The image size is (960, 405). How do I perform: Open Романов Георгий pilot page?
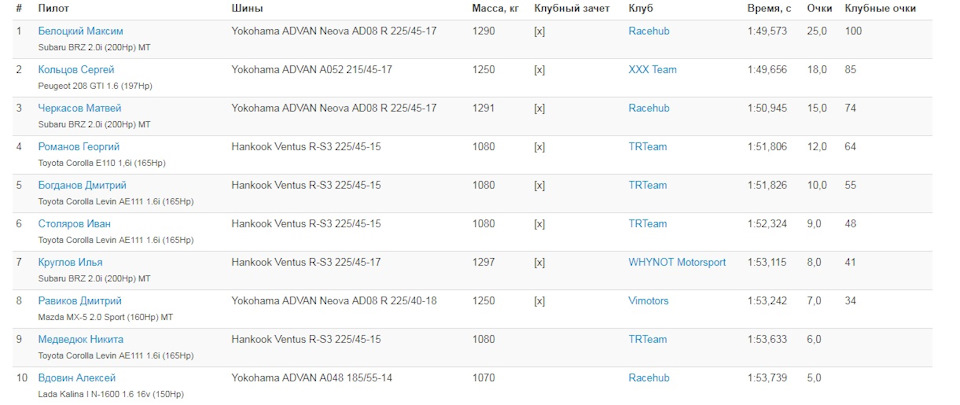click(79, 147)
